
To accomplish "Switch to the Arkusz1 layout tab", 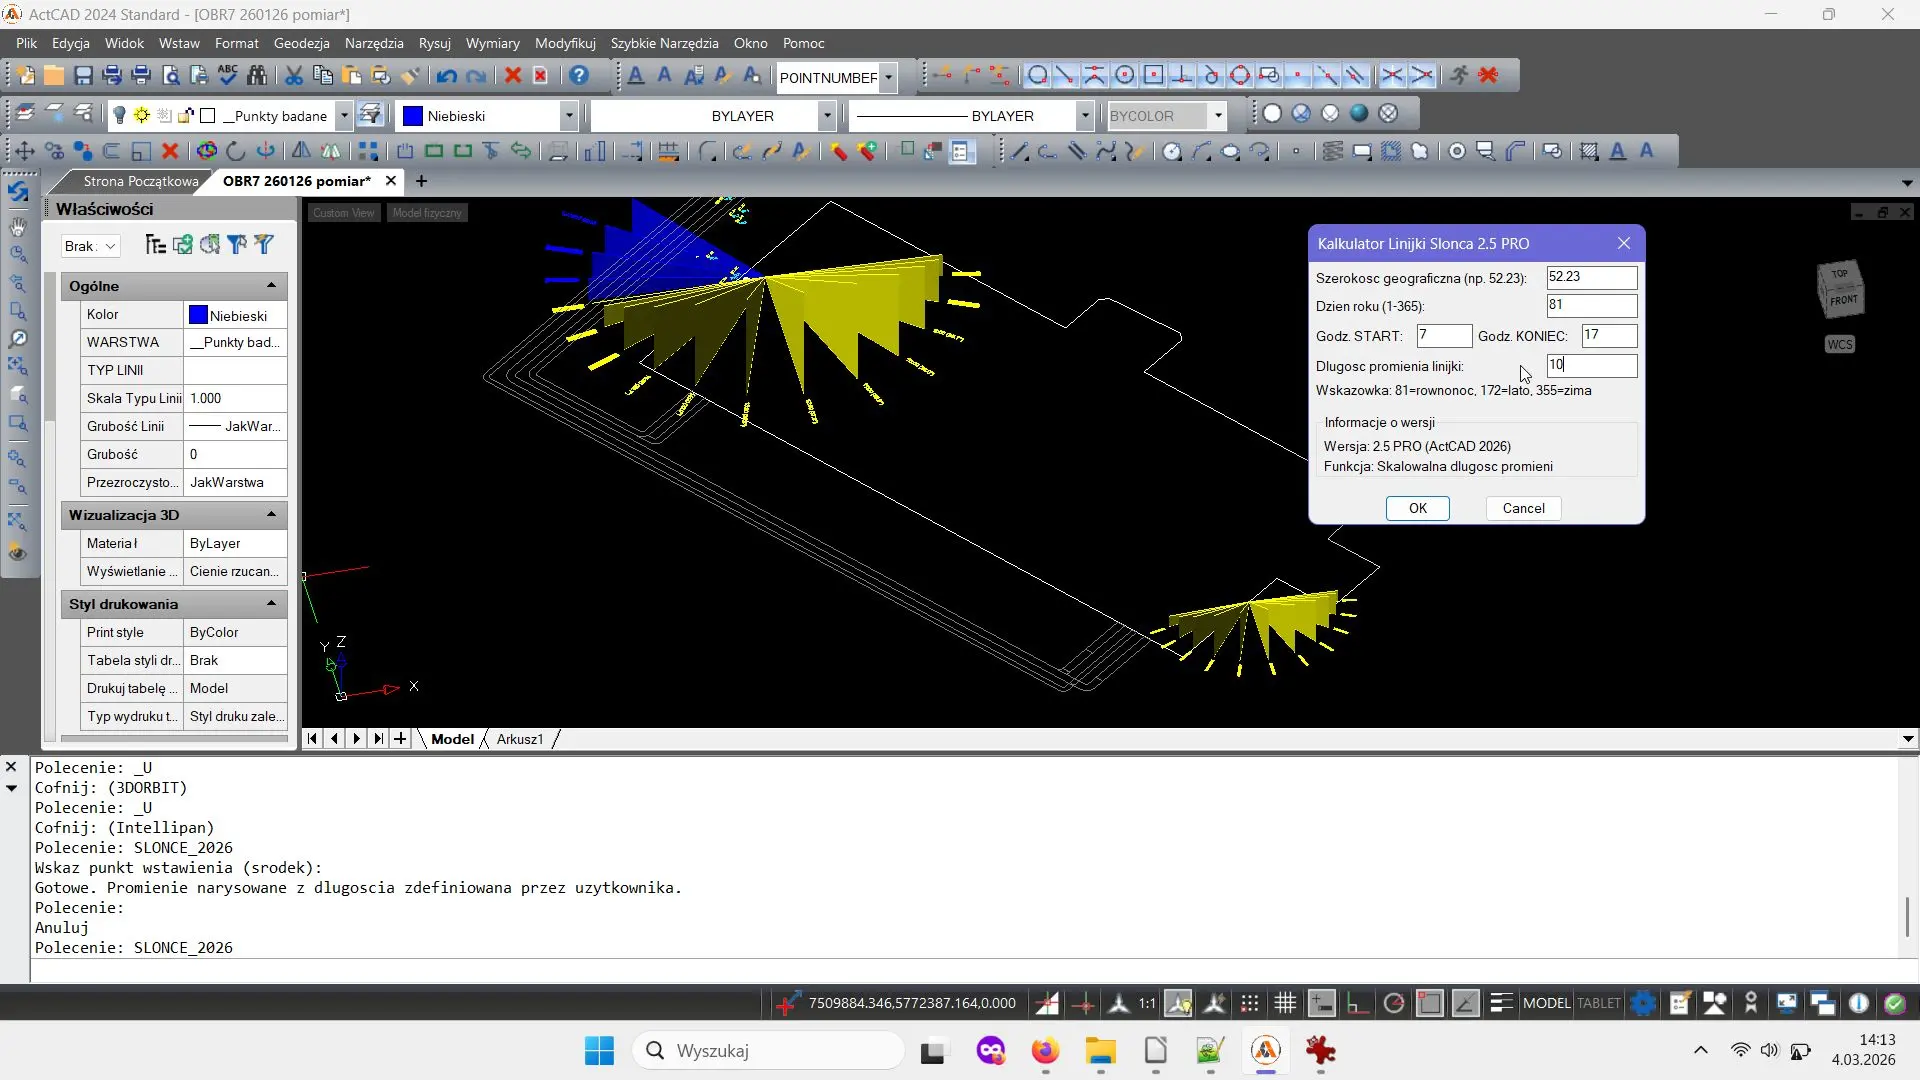I will pos(519,739).
